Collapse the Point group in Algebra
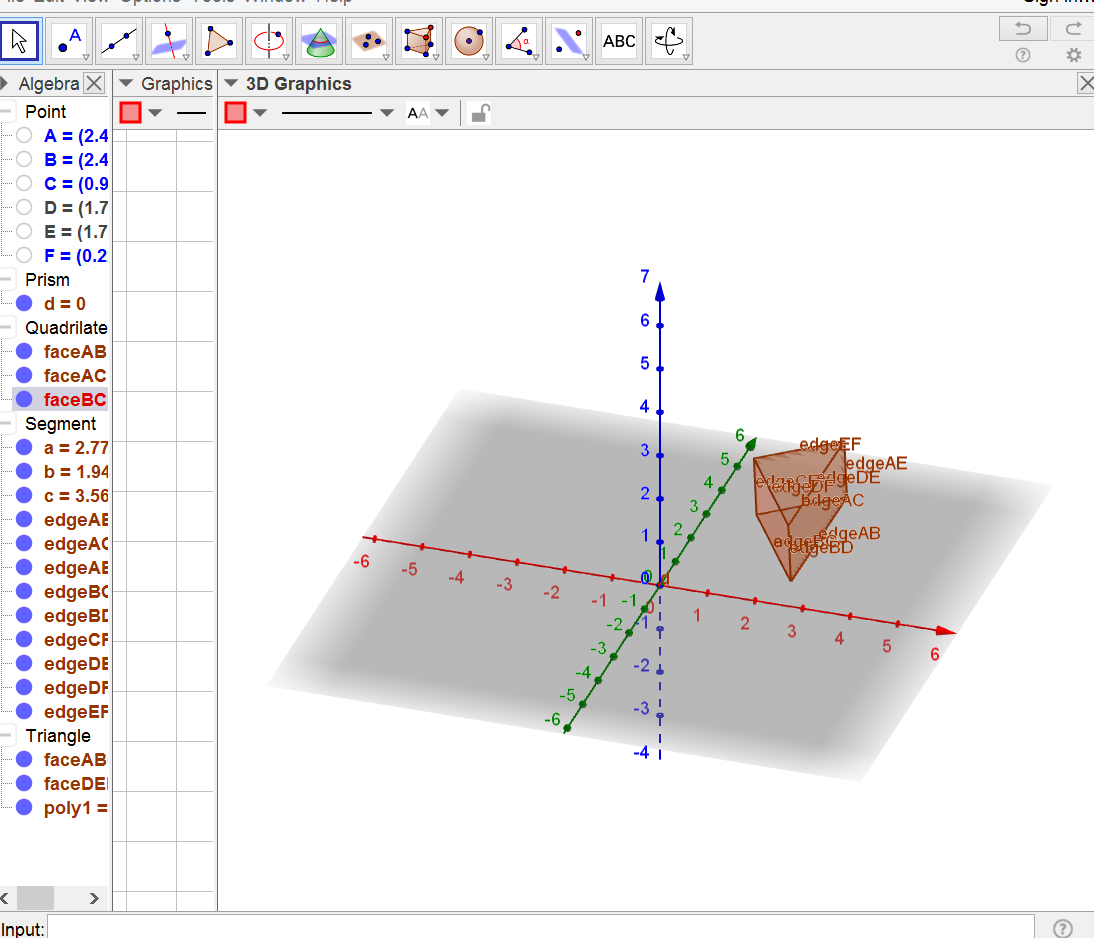The image size is (1094, 938). point(8,112)
